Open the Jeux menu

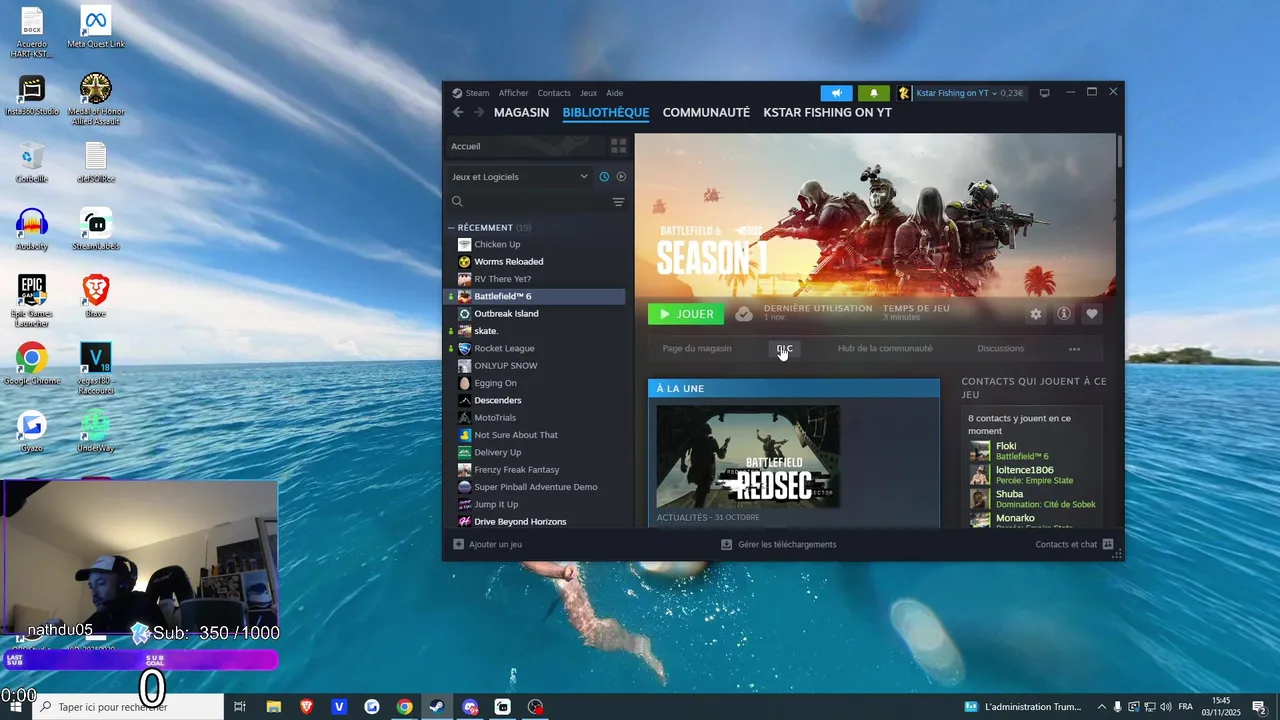coord(588,93)
